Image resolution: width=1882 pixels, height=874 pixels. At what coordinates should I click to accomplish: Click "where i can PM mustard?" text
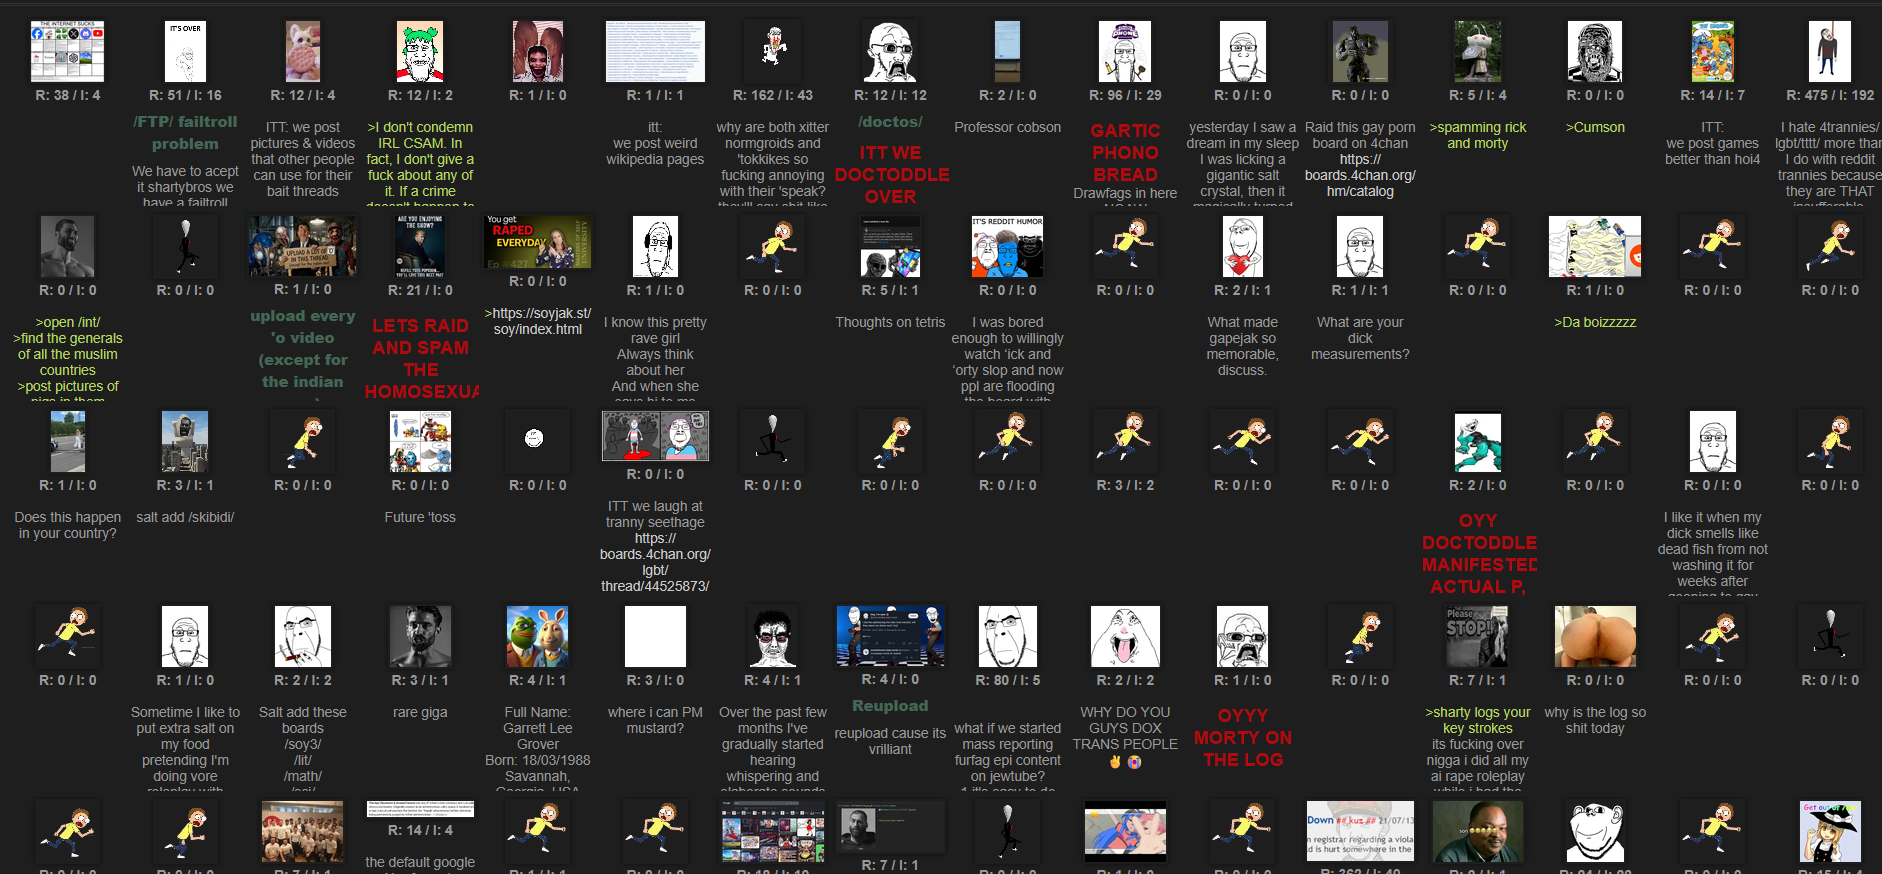click(655, 720)
